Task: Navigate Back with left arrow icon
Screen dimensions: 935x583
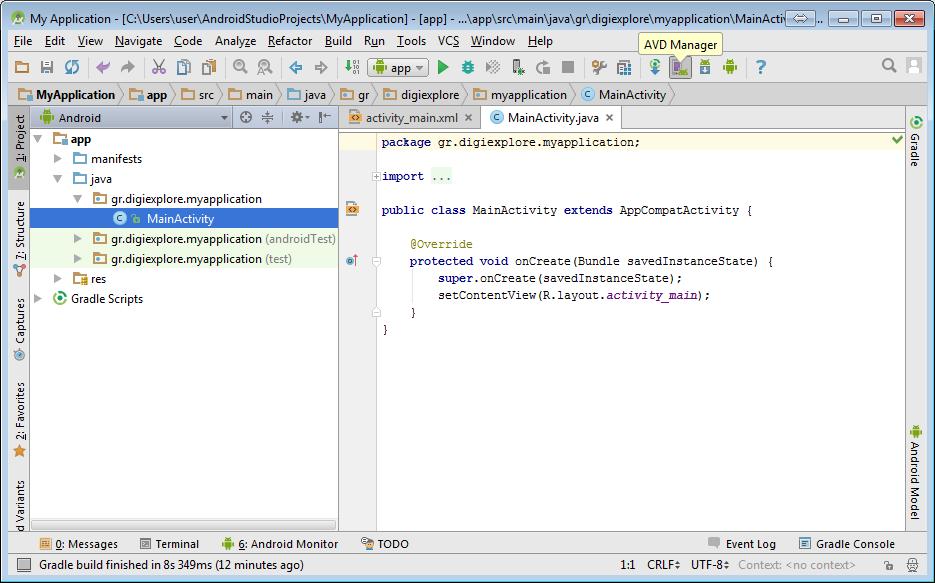Action: point(296,67)
